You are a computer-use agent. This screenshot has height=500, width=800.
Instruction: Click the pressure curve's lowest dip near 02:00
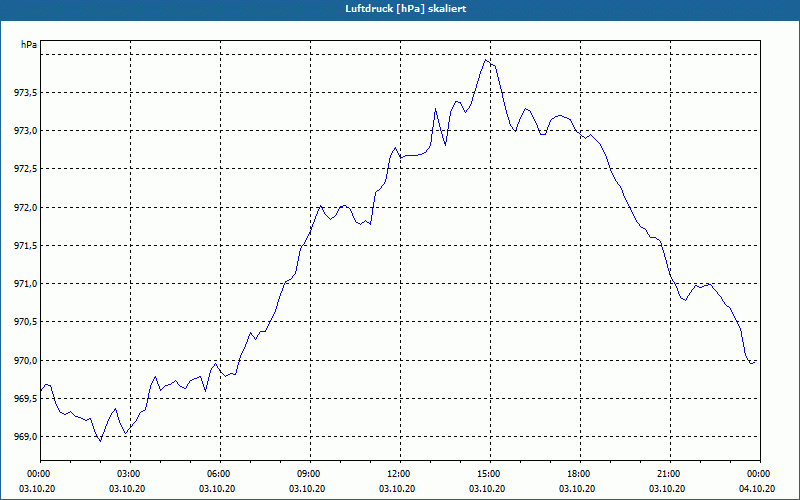pos(101,441)
